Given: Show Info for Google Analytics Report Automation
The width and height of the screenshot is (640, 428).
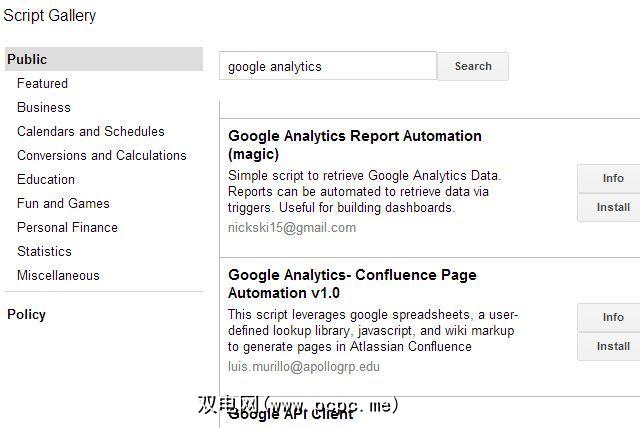Looking at the screenshot, I should 612,178.
